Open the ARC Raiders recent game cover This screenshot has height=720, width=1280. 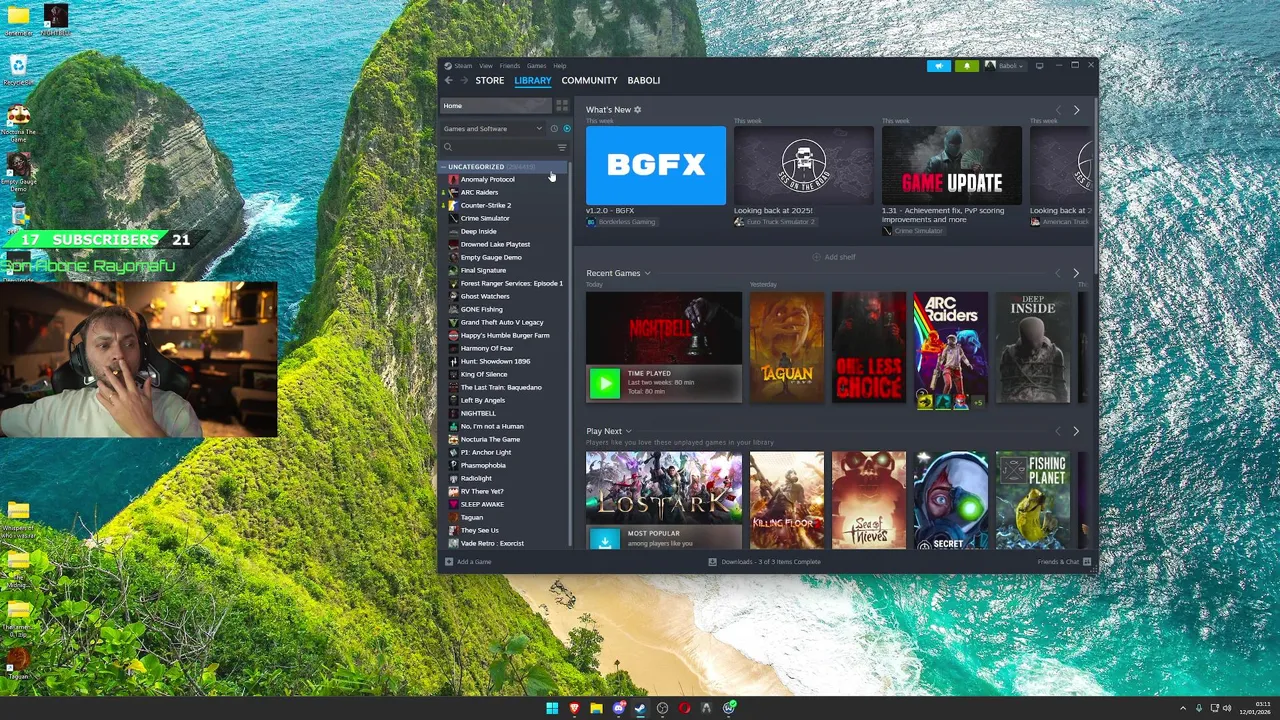tap(950, 347)
